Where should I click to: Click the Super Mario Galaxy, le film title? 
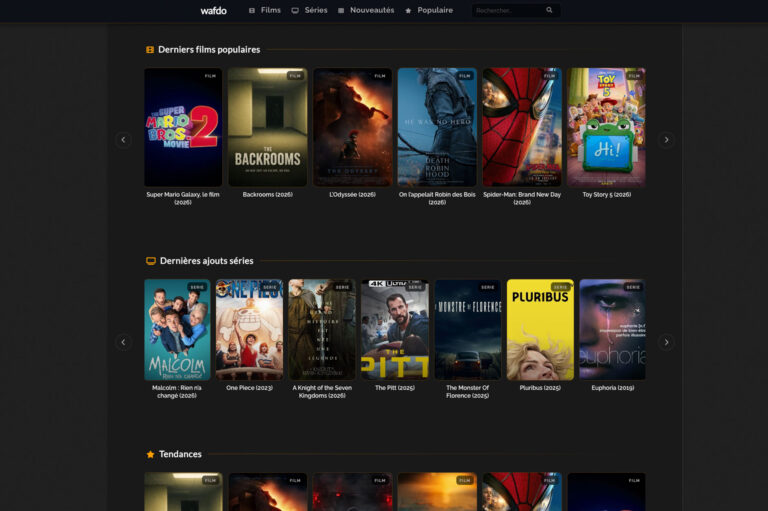pos(183,198)
